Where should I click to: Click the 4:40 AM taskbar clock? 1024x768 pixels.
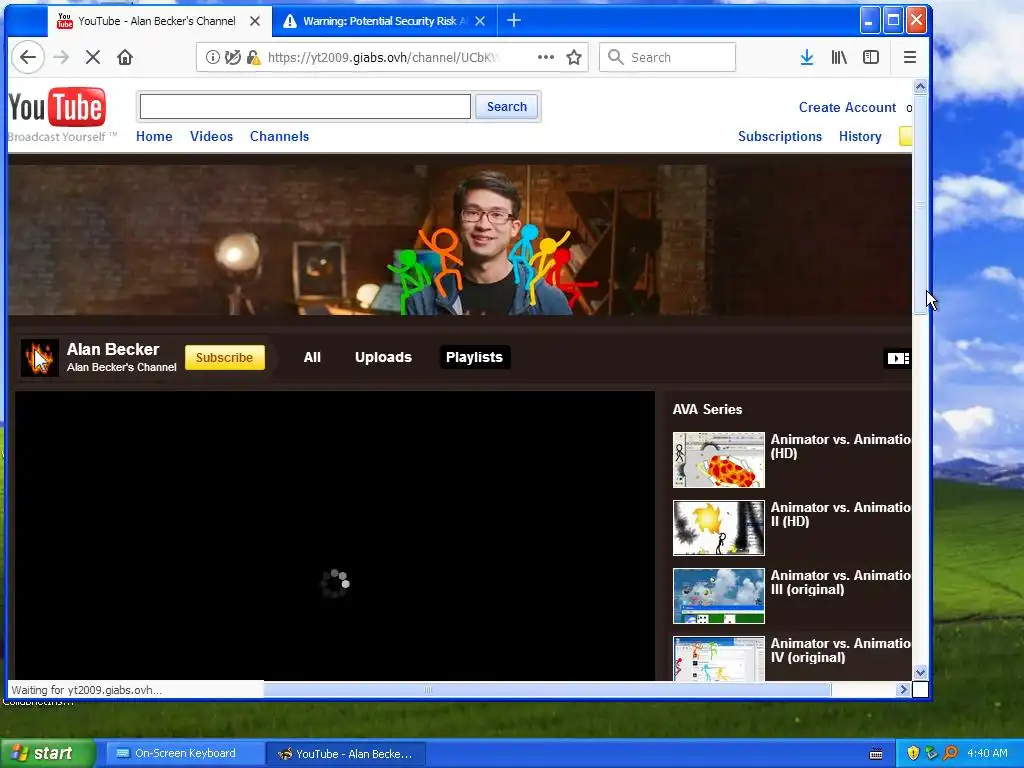pyautogui.click(x=987, y=753)
